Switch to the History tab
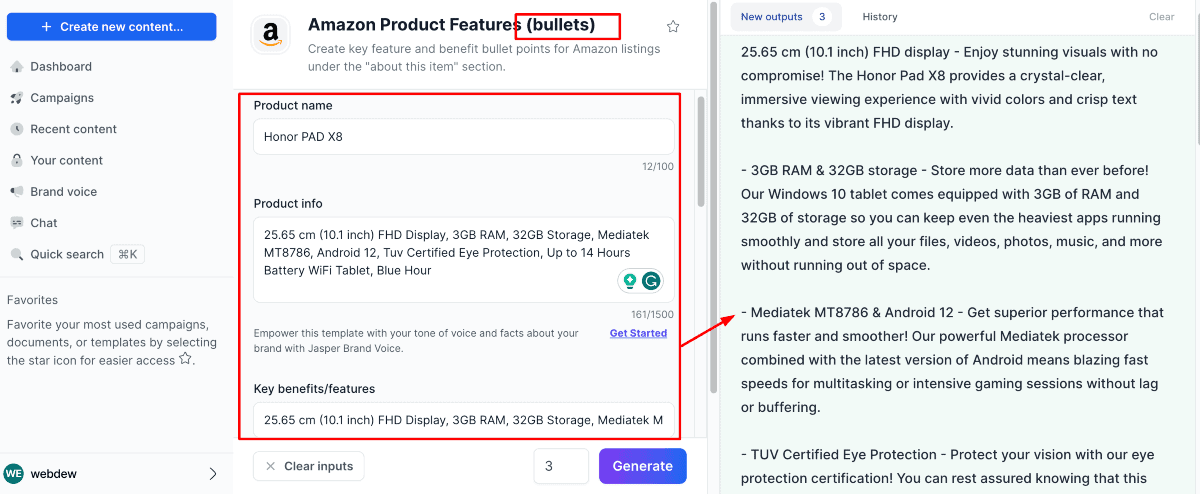This screenshot has height=494, width=1200. point(880,17)
